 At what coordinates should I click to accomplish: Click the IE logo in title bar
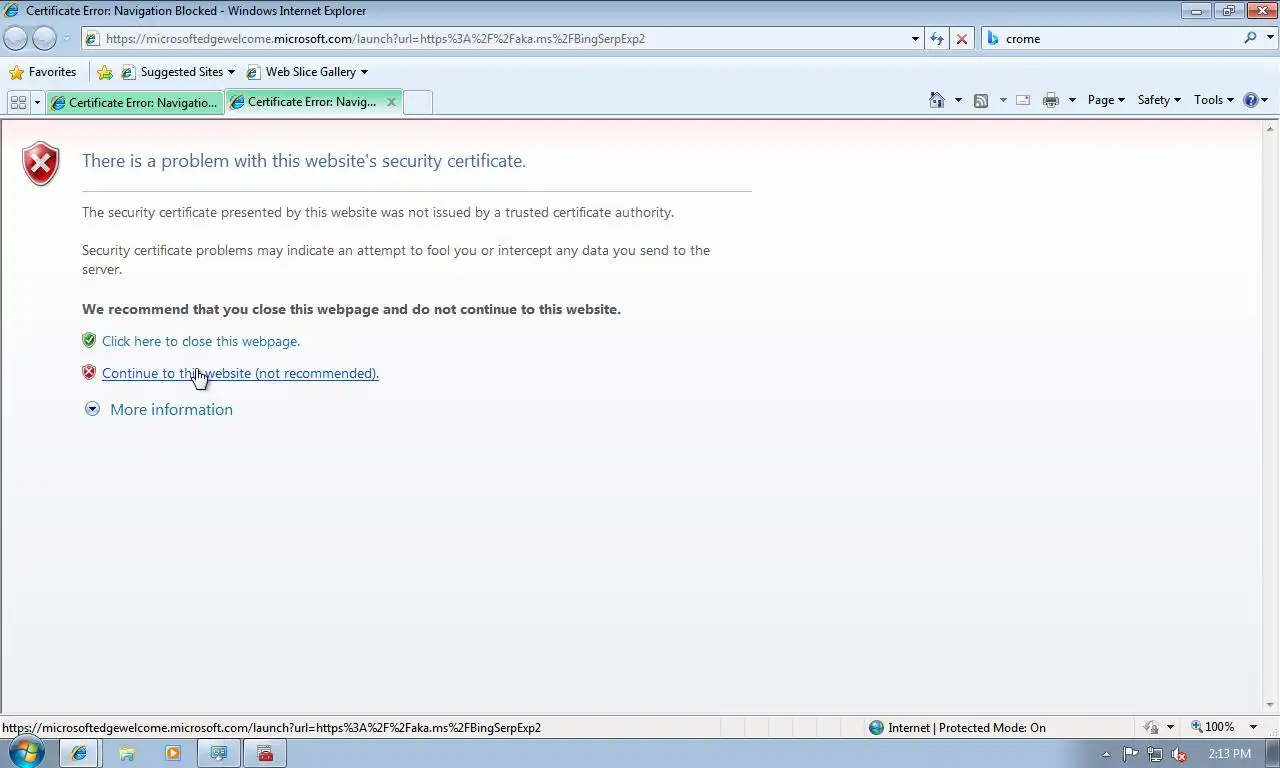(x=12, y=11)
